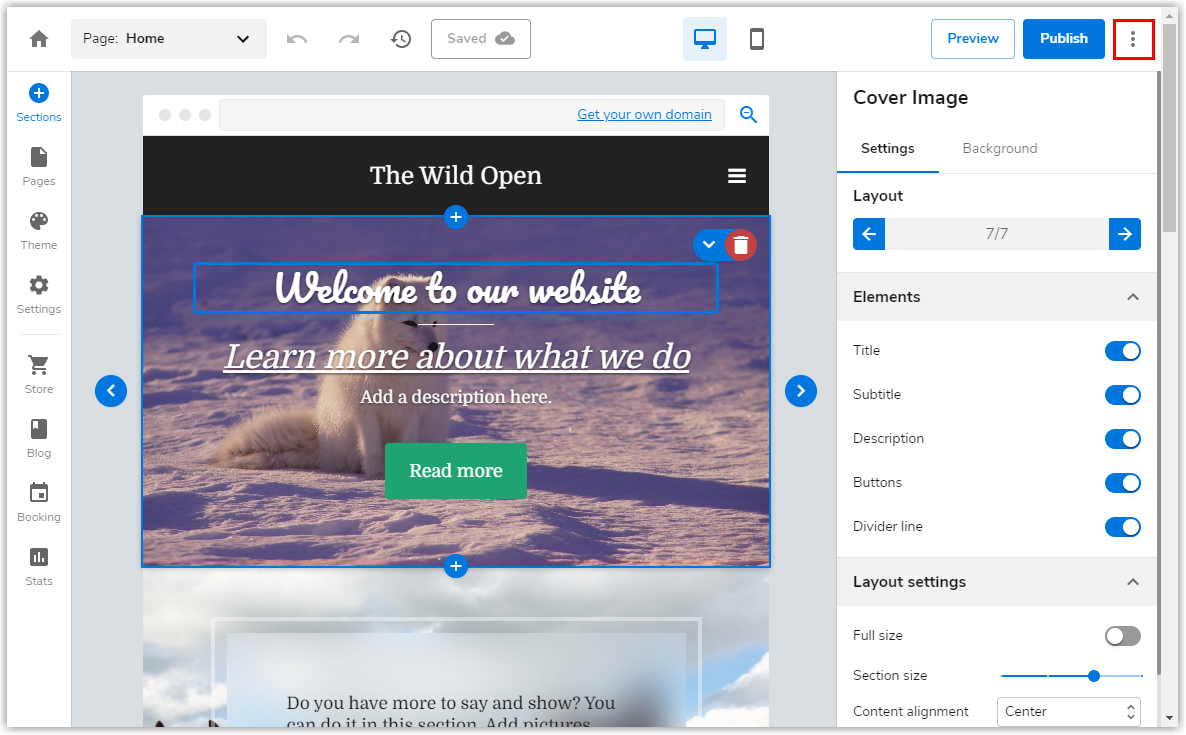Screen dimensions: 1186x735
Task: Expand section options chevron beside trash icon
Action: tap(709, 245)
